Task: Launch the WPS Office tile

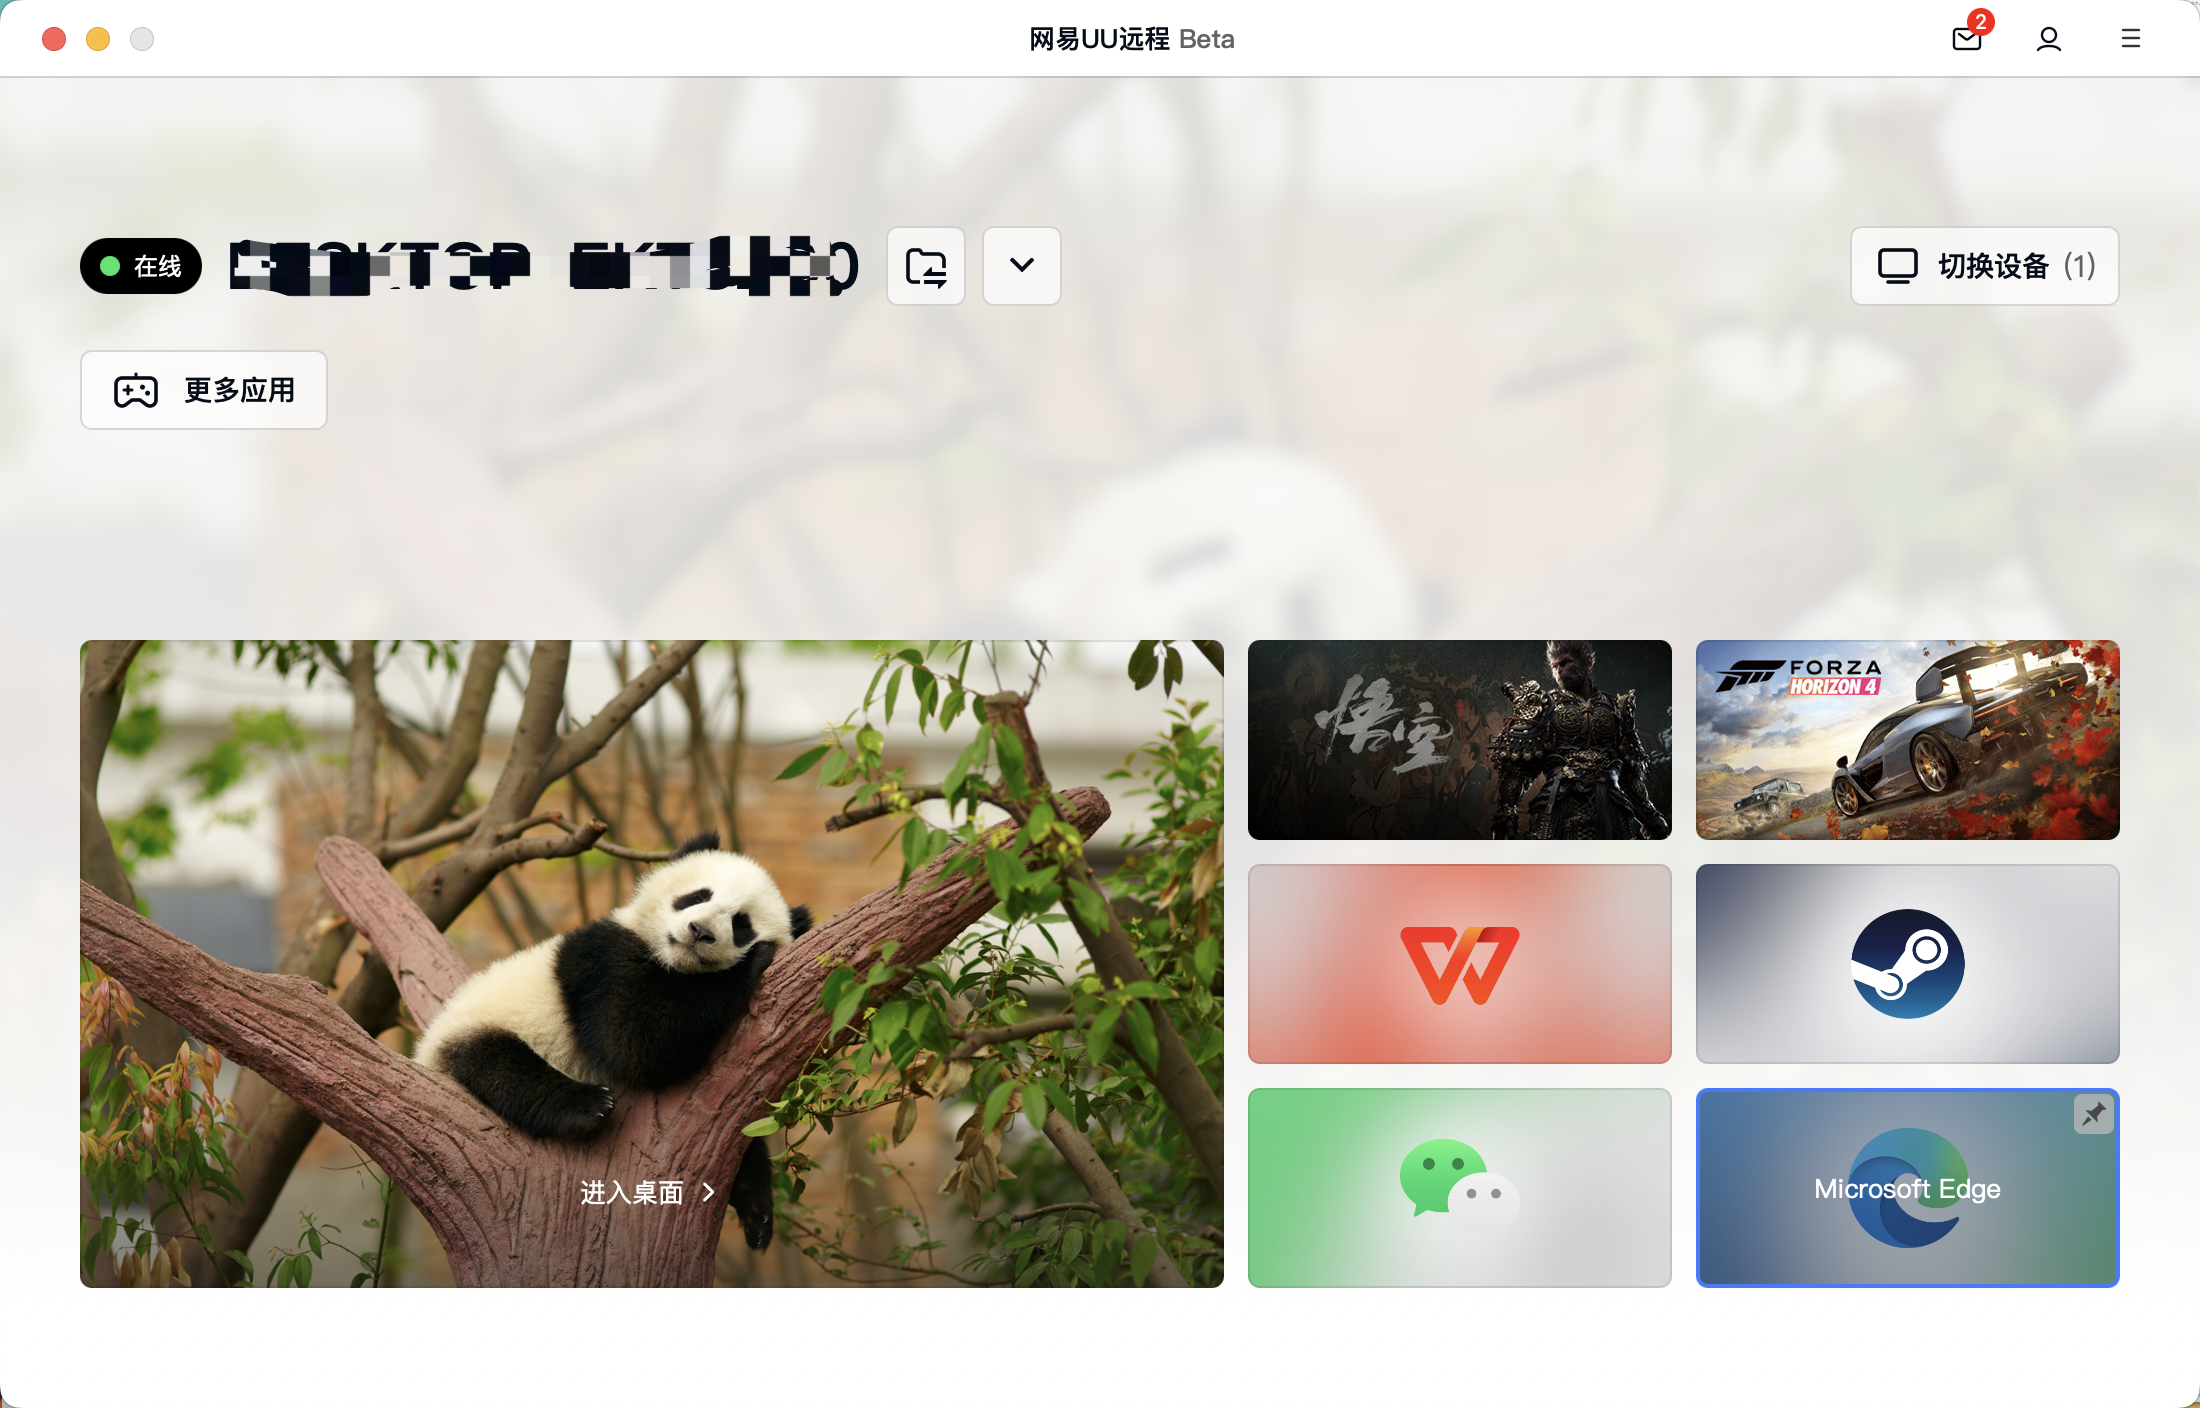Action: 1460,964
